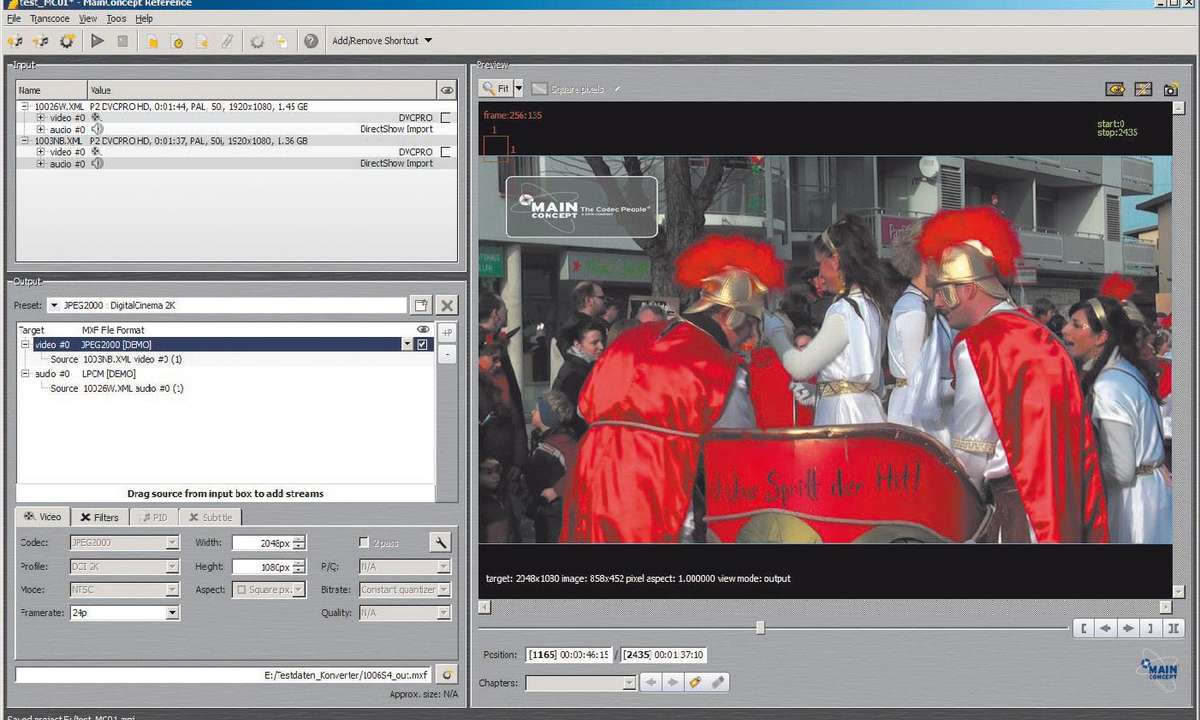
Task: Toggle the output video #0 JPEG2000 checkbox
Action: click(423, 344)
